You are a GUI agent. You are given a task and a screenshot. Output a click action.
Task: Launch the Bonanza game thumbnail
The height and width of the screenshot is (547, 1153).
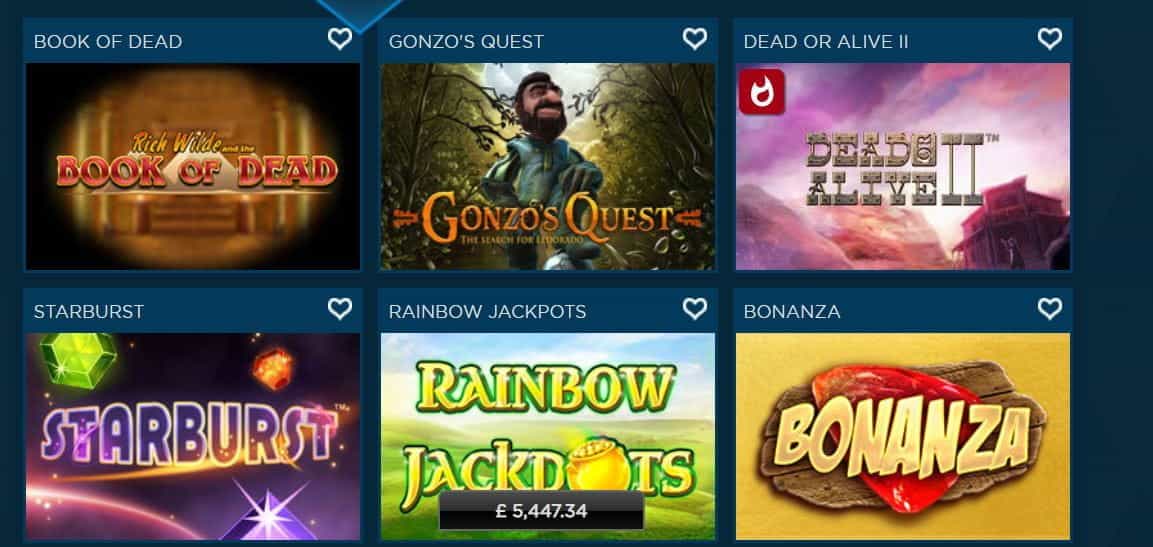click(x=903, y=437)
